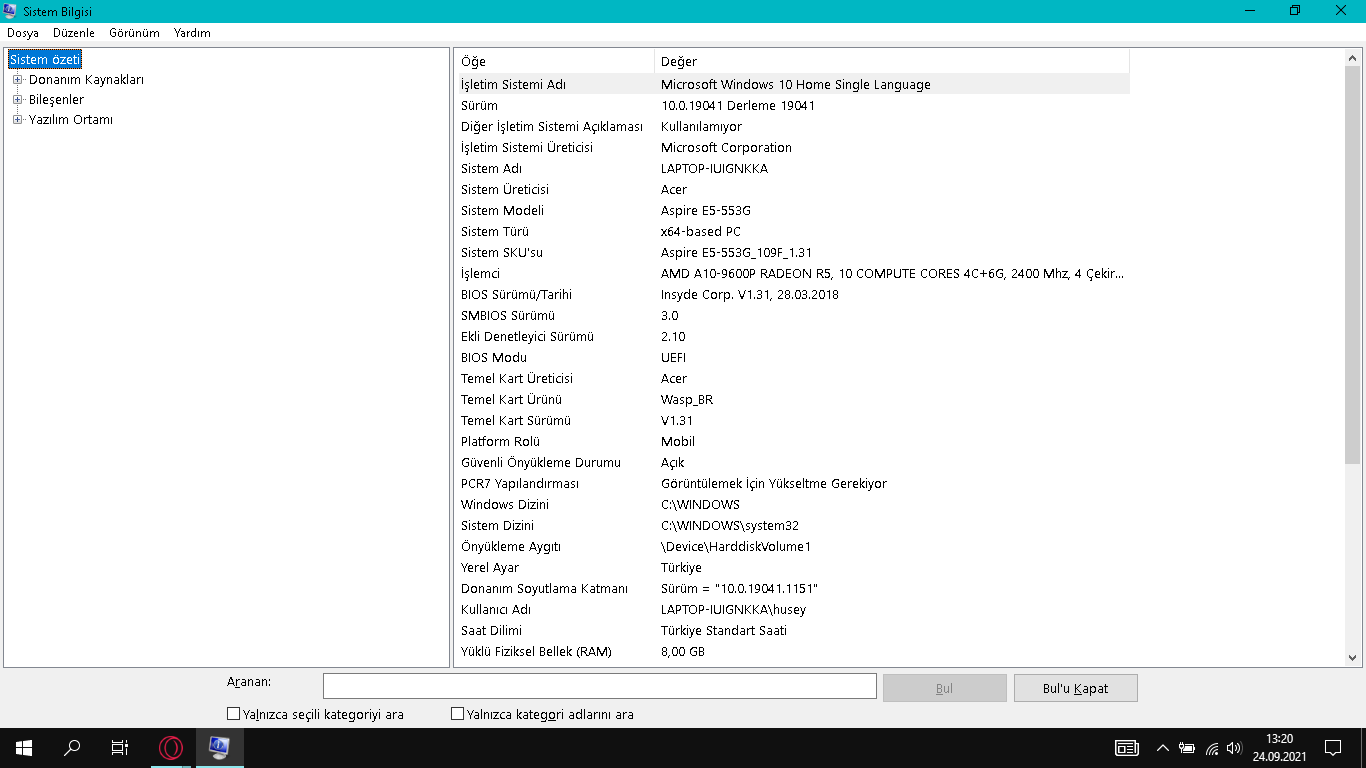Open the Düzenle menu

[x=74, y=33]
